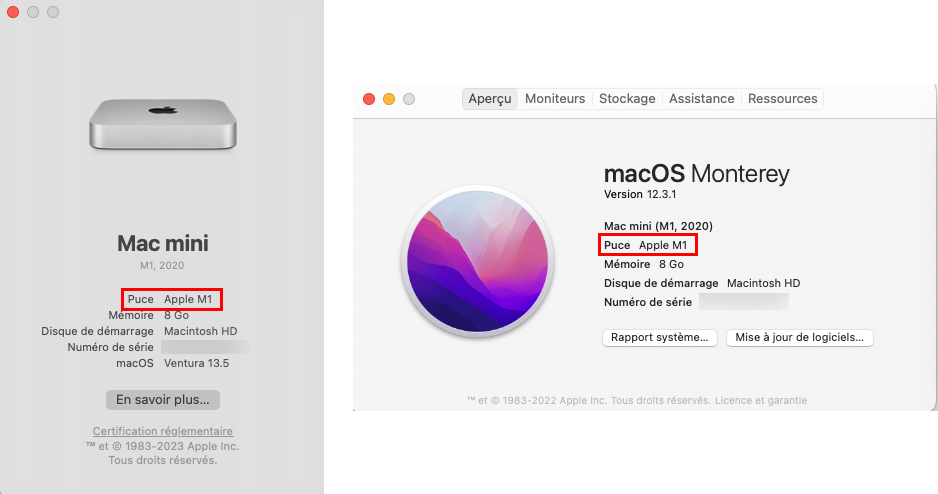Click the greyed minimize button in Ventura window

(x=33, y=12)
